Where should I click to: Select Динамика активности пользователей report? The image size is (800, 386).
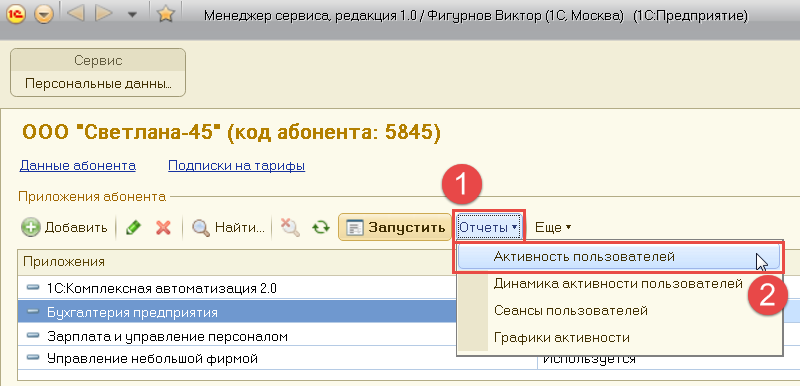pyautogui.click(x=619, y=284)
